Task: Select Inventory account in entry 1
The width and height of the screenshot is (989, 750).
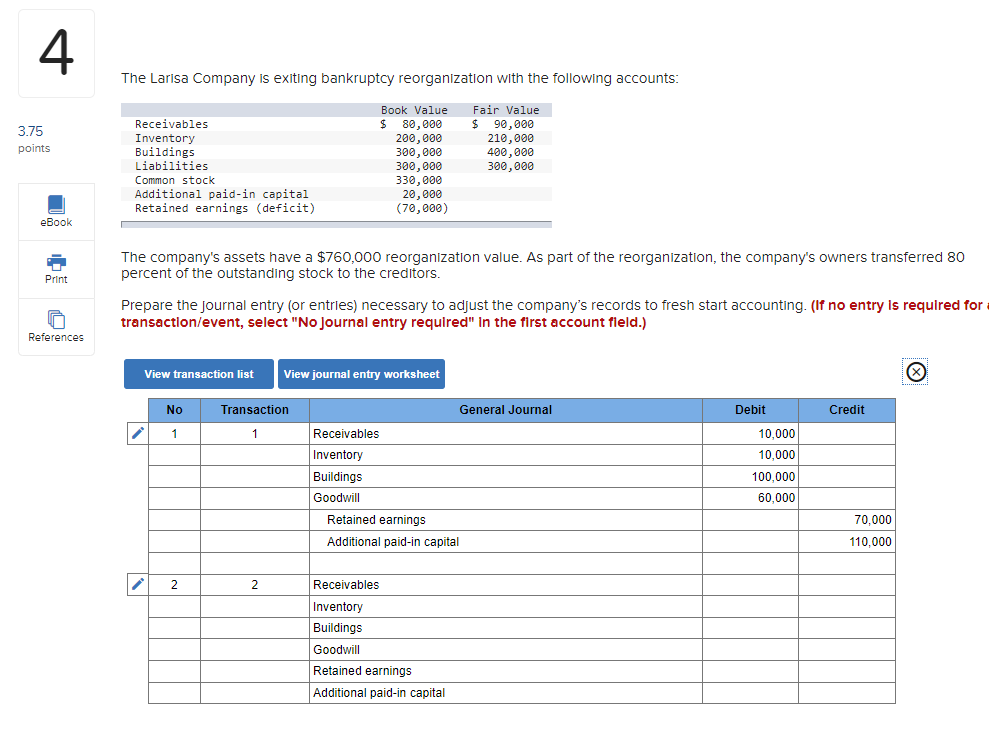Action: click(x=505, y=455)
